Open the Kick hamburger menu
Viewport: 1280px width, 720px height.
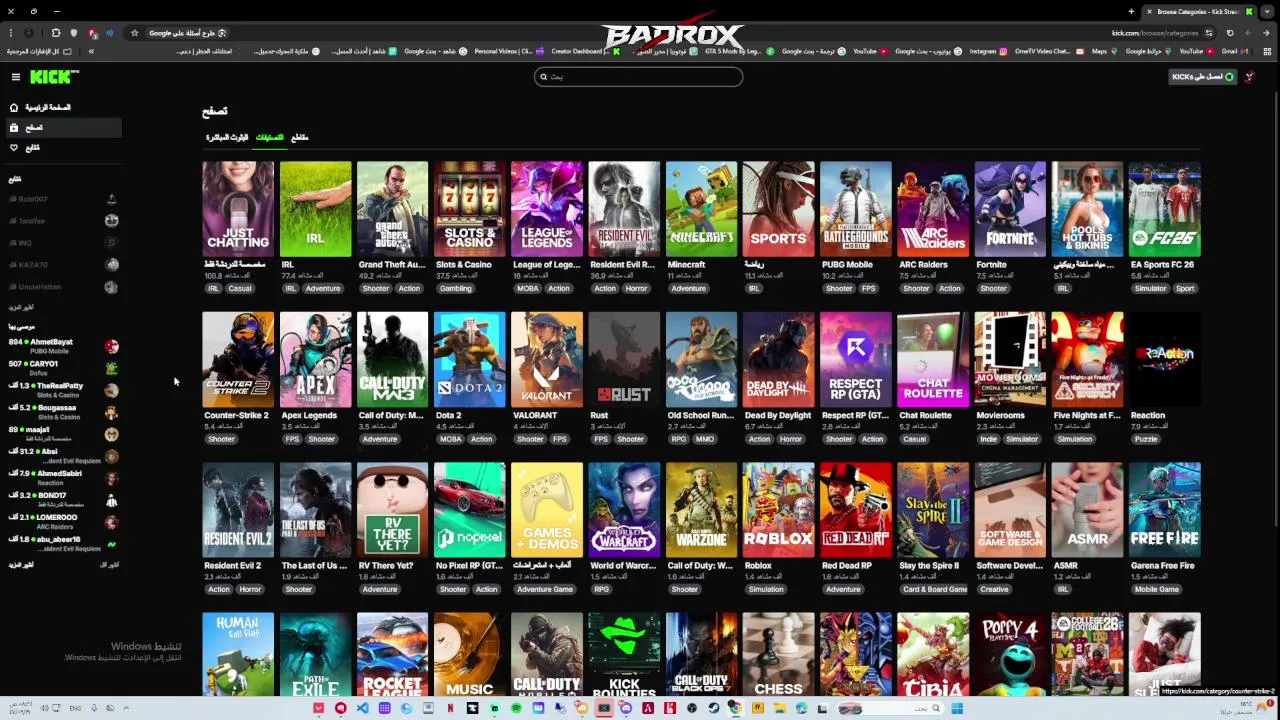[x=15, y=77]
